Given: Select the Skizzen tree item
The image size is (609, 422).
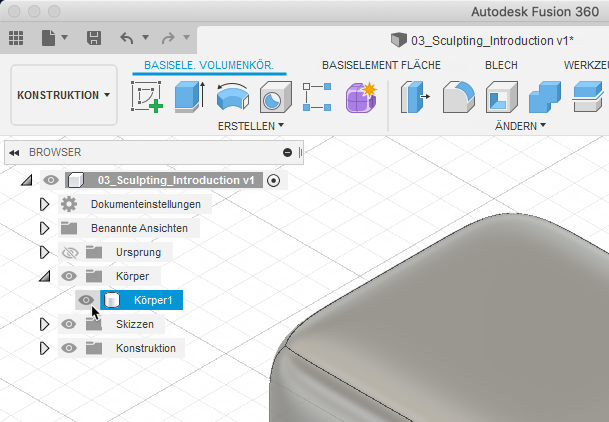Looking at the screenshot, I should pyautogui.click(x=135, y=324).
